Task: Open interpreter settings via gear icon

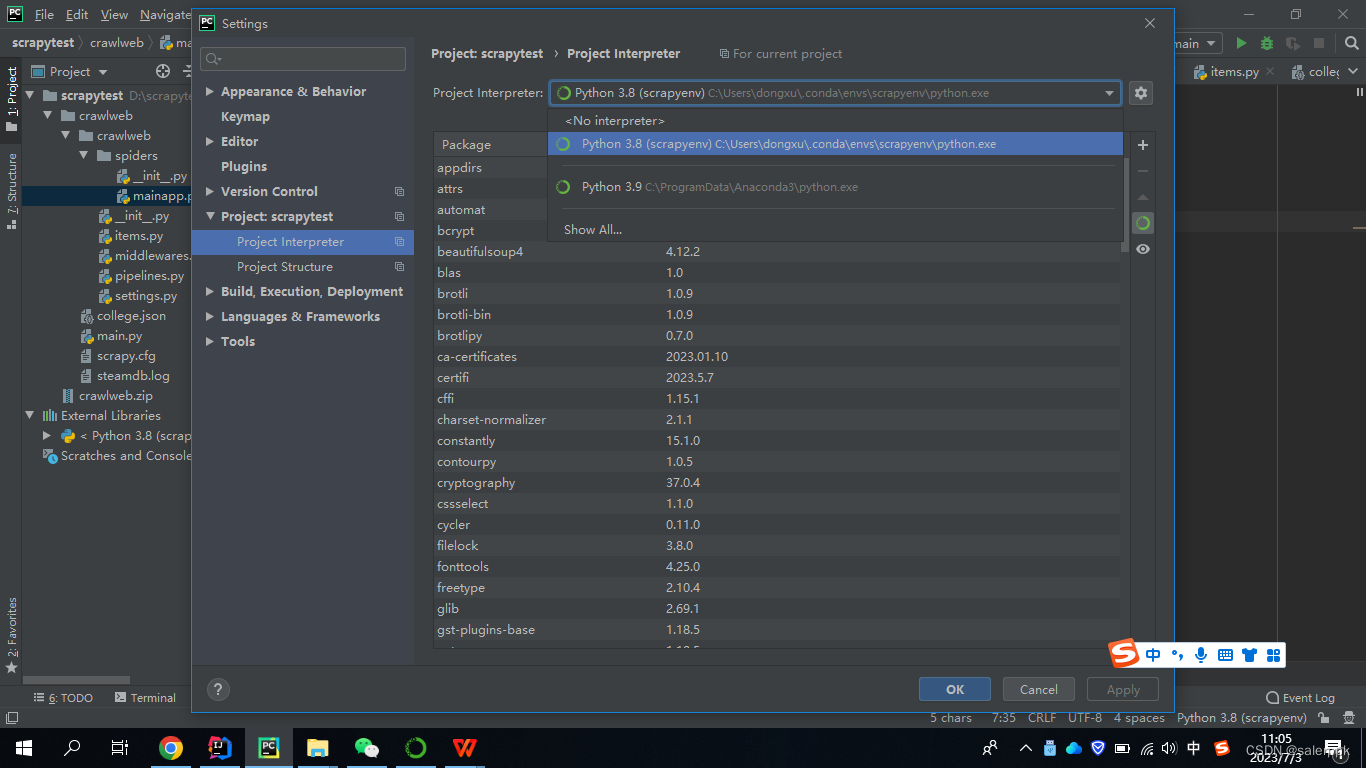Action: pos(1141,92)
